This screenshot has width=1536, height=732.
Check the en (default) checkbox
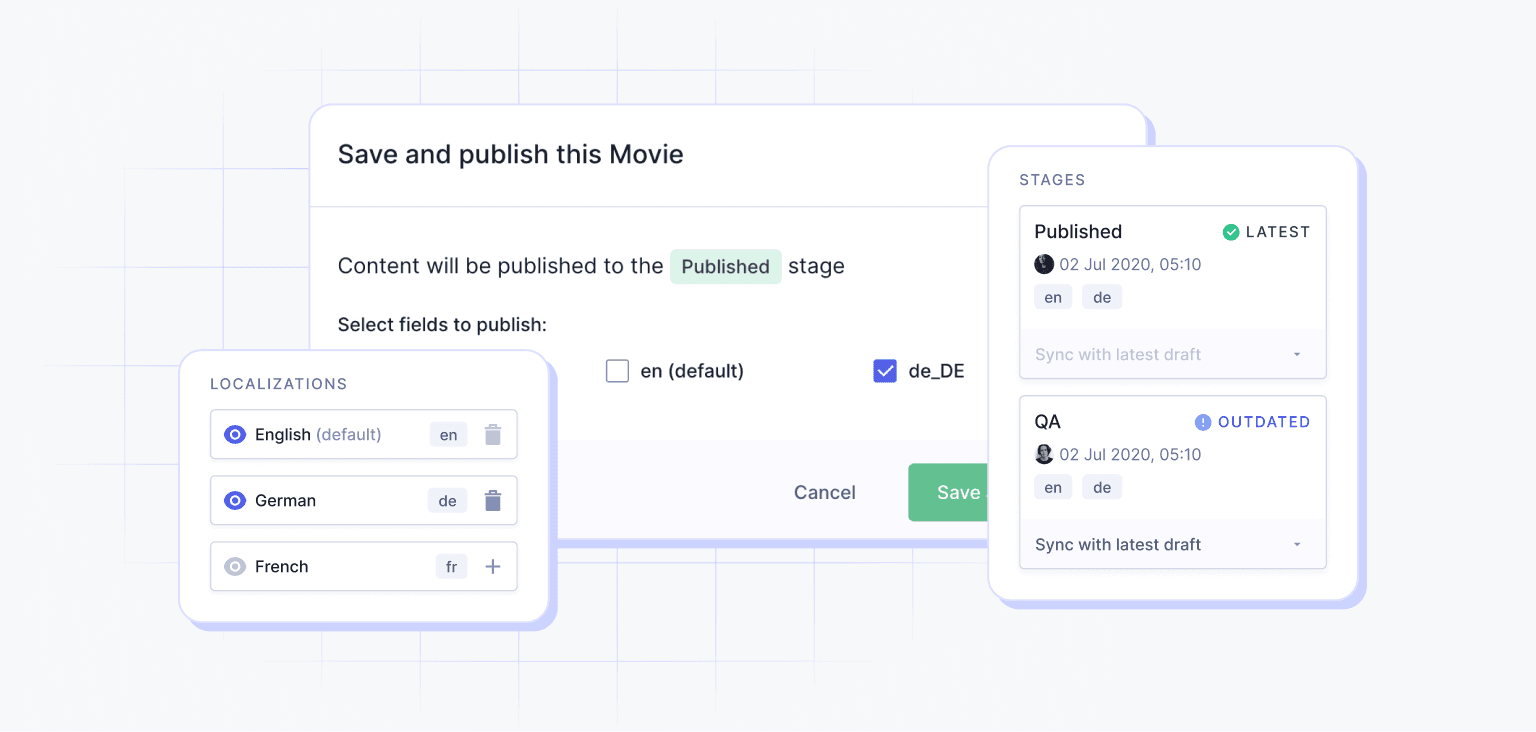point(618,371)
